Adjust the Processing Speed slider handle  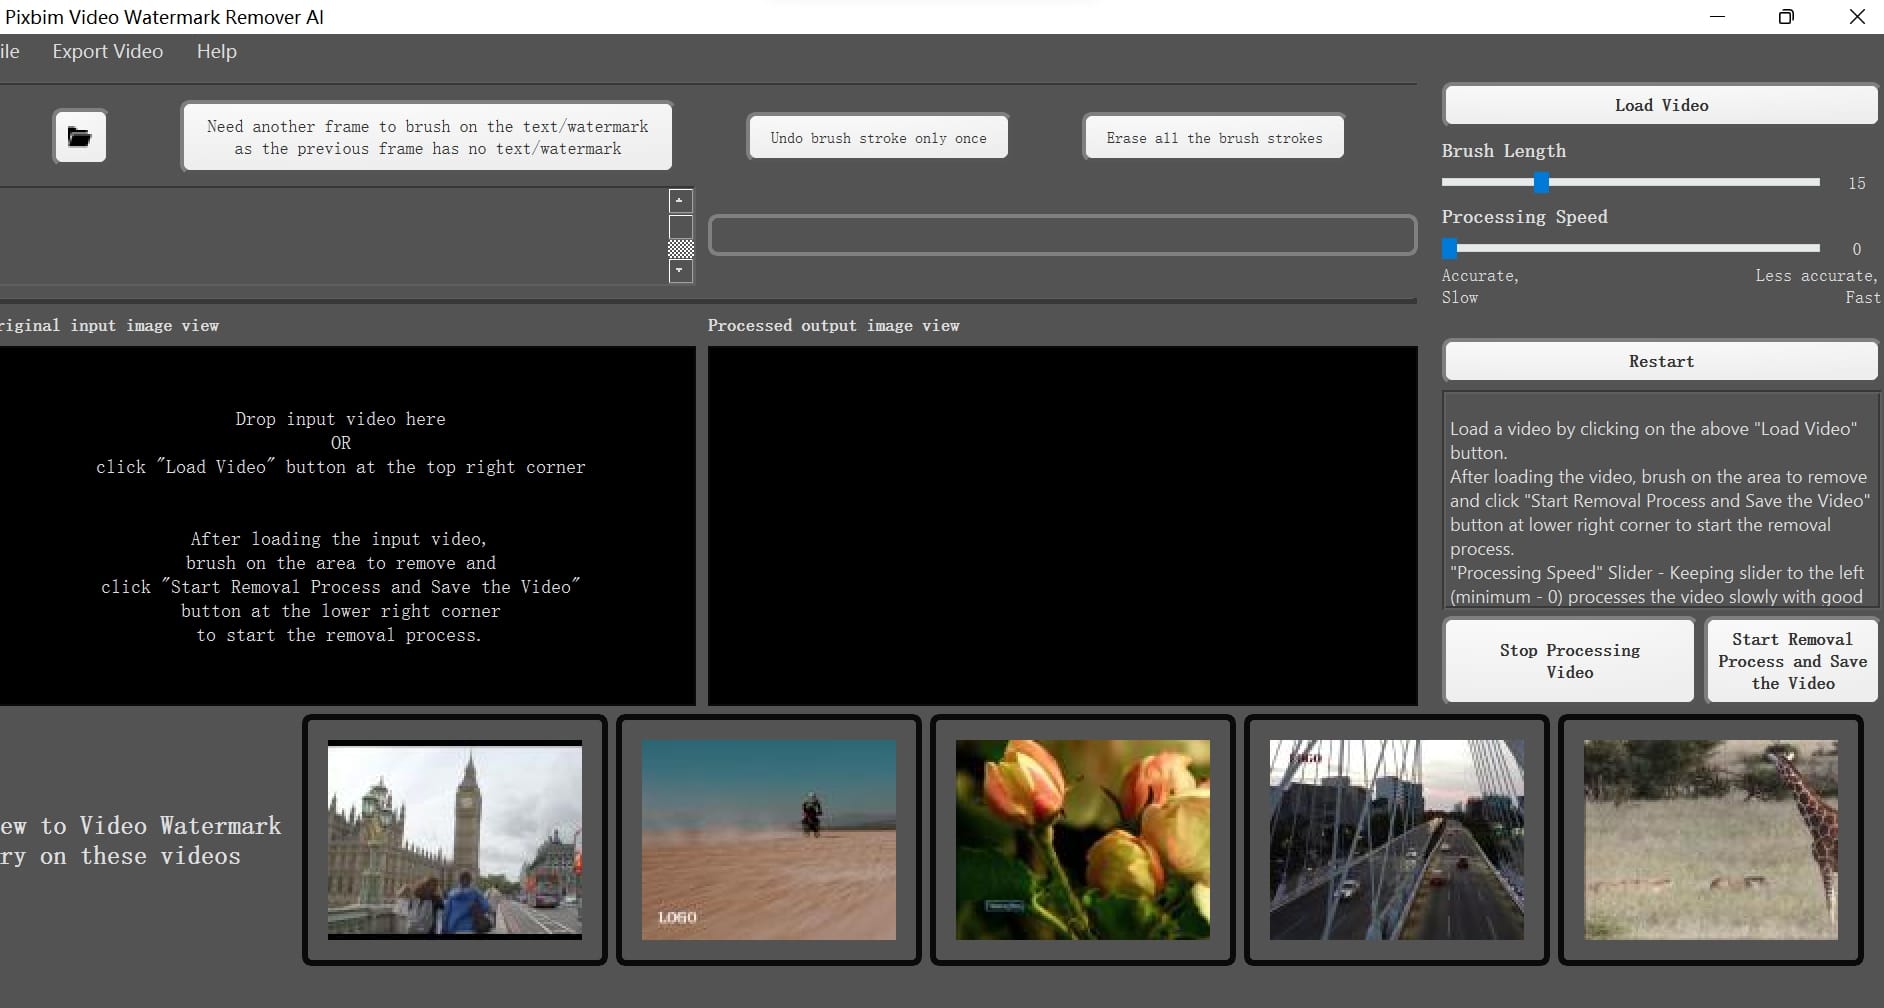[x=1449, y=248]
